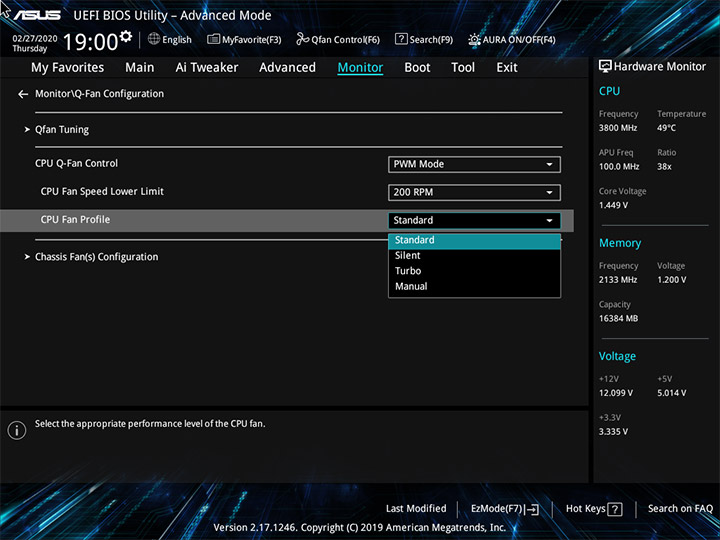This screenshot has width=720, height=540.
Task: Open Qfan Control(F6) utility
Action: pos(338,39)
